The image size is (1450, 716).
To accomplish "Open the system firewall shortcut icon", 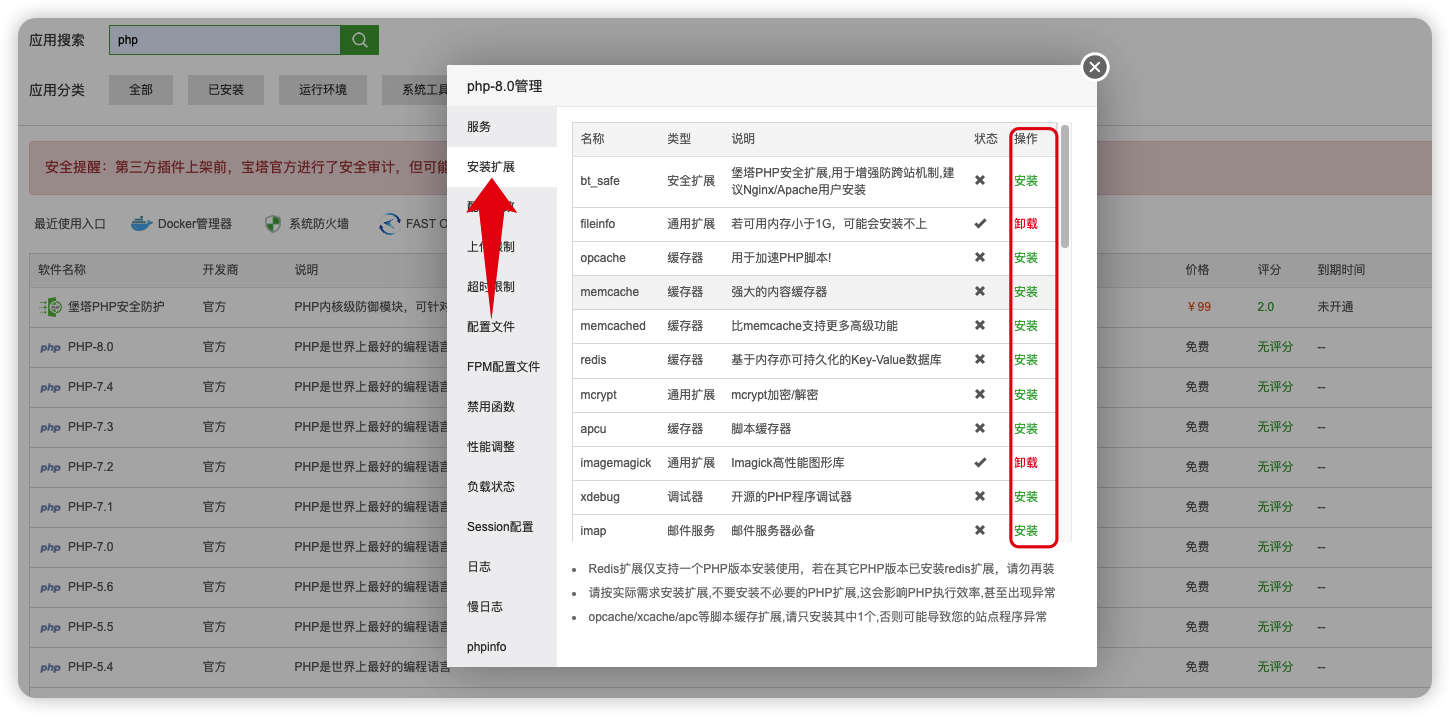I will [273, 224].
